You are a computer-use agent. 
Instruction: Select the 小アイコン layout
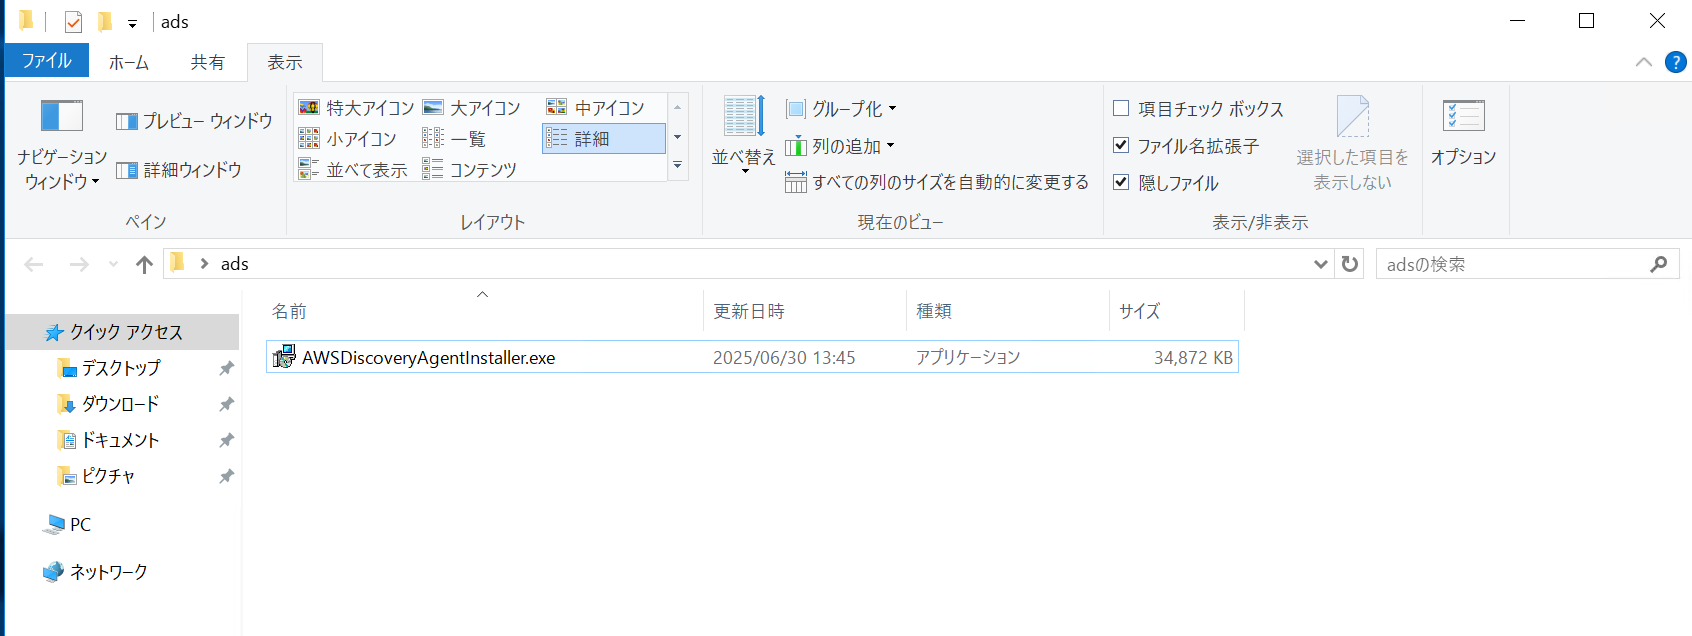[348, 139]
